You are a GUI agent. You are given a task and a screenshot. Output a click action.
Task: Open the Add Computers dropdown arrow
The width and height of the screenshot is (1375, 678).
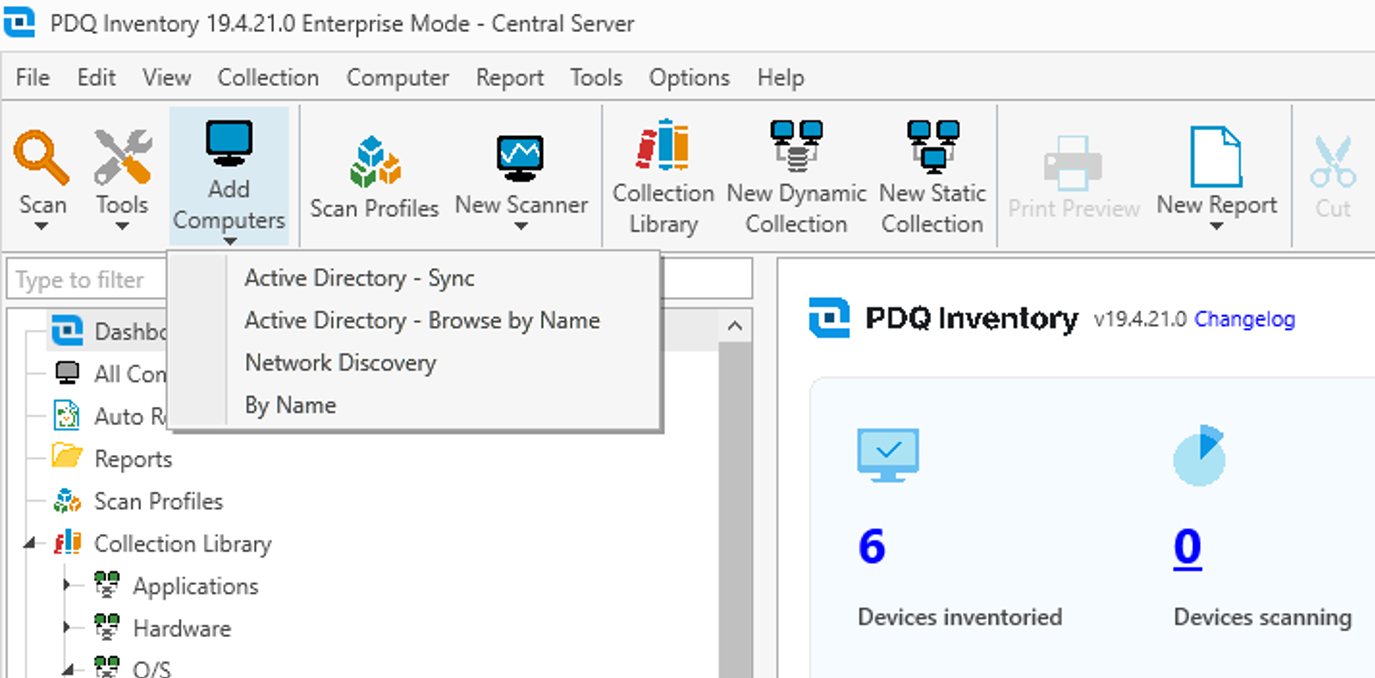pos(229,241)
